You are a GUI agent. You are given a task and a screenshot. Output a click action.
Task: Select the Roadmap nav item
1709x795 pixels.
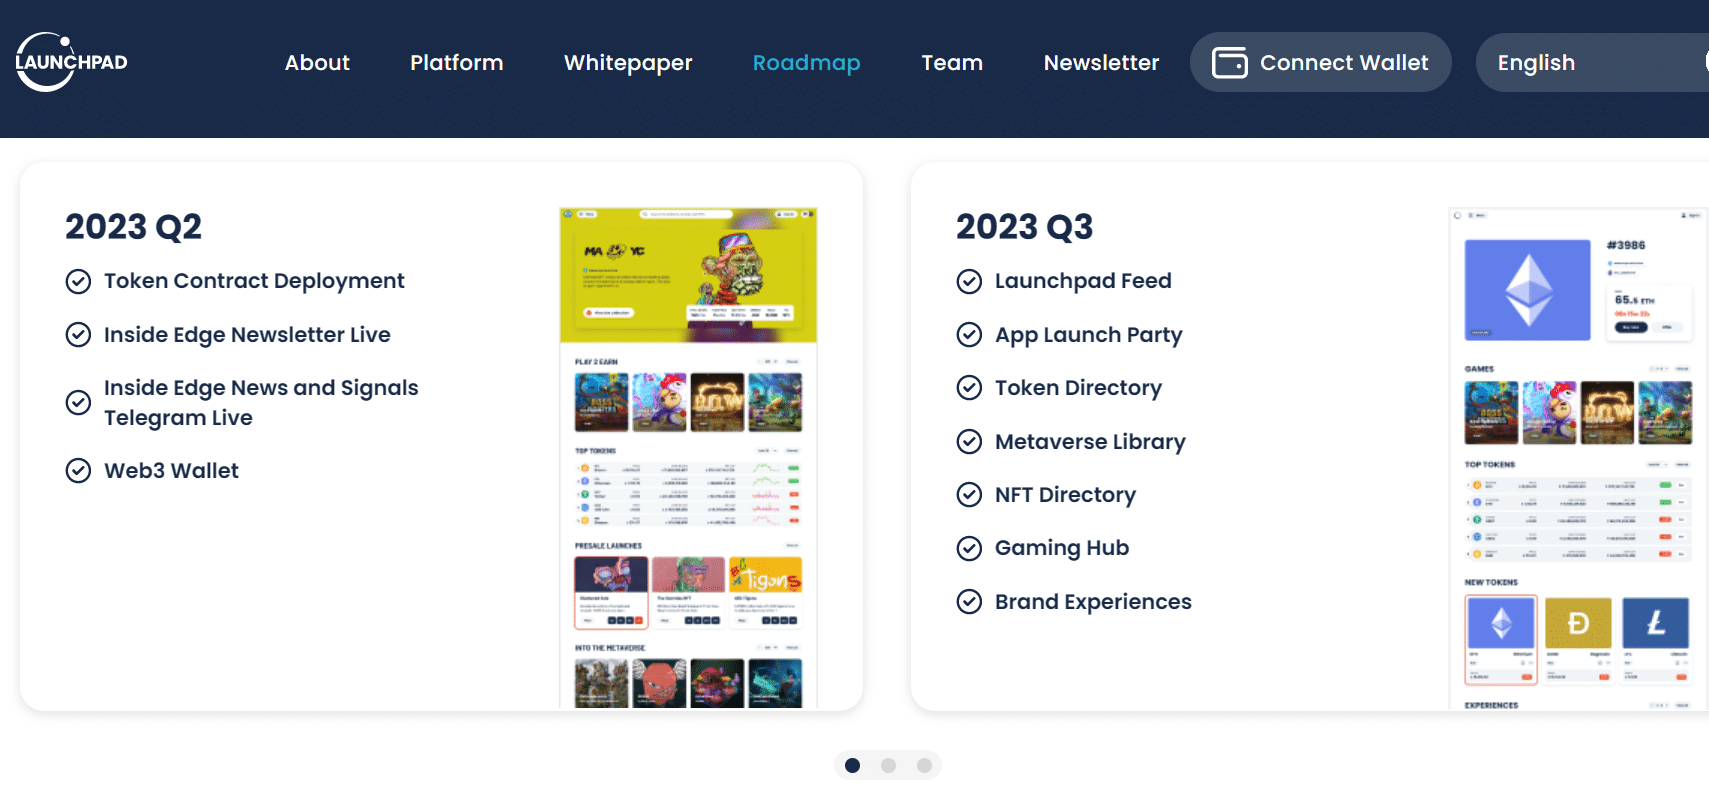coord(806,63)
